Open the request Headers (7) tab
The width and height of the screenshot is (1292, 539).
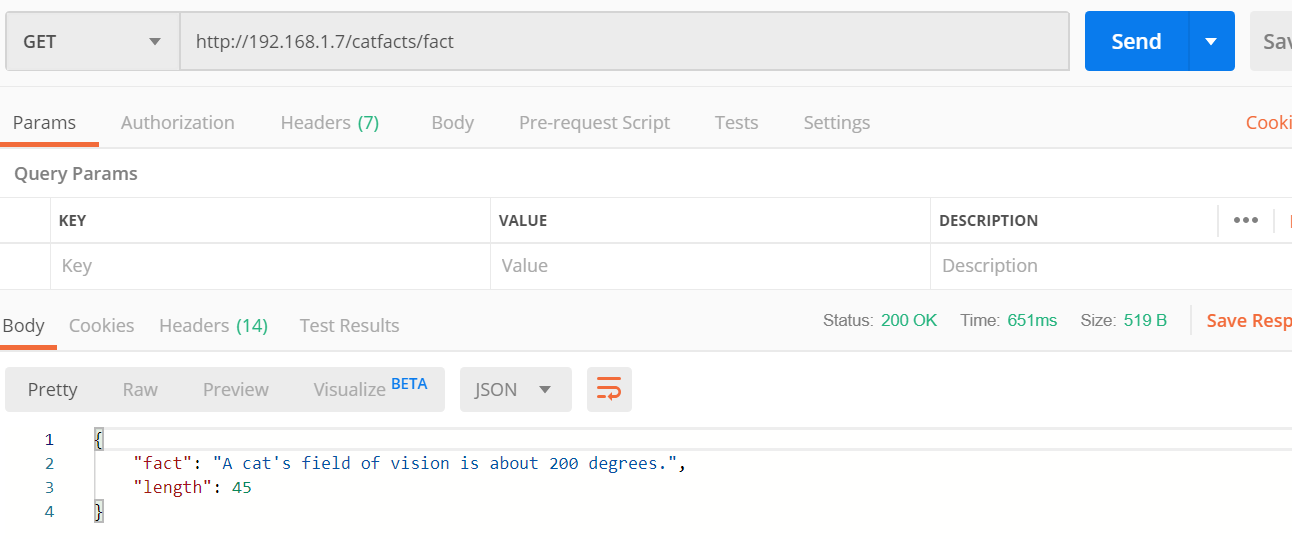pyautogui.click(x=329, y=123)
